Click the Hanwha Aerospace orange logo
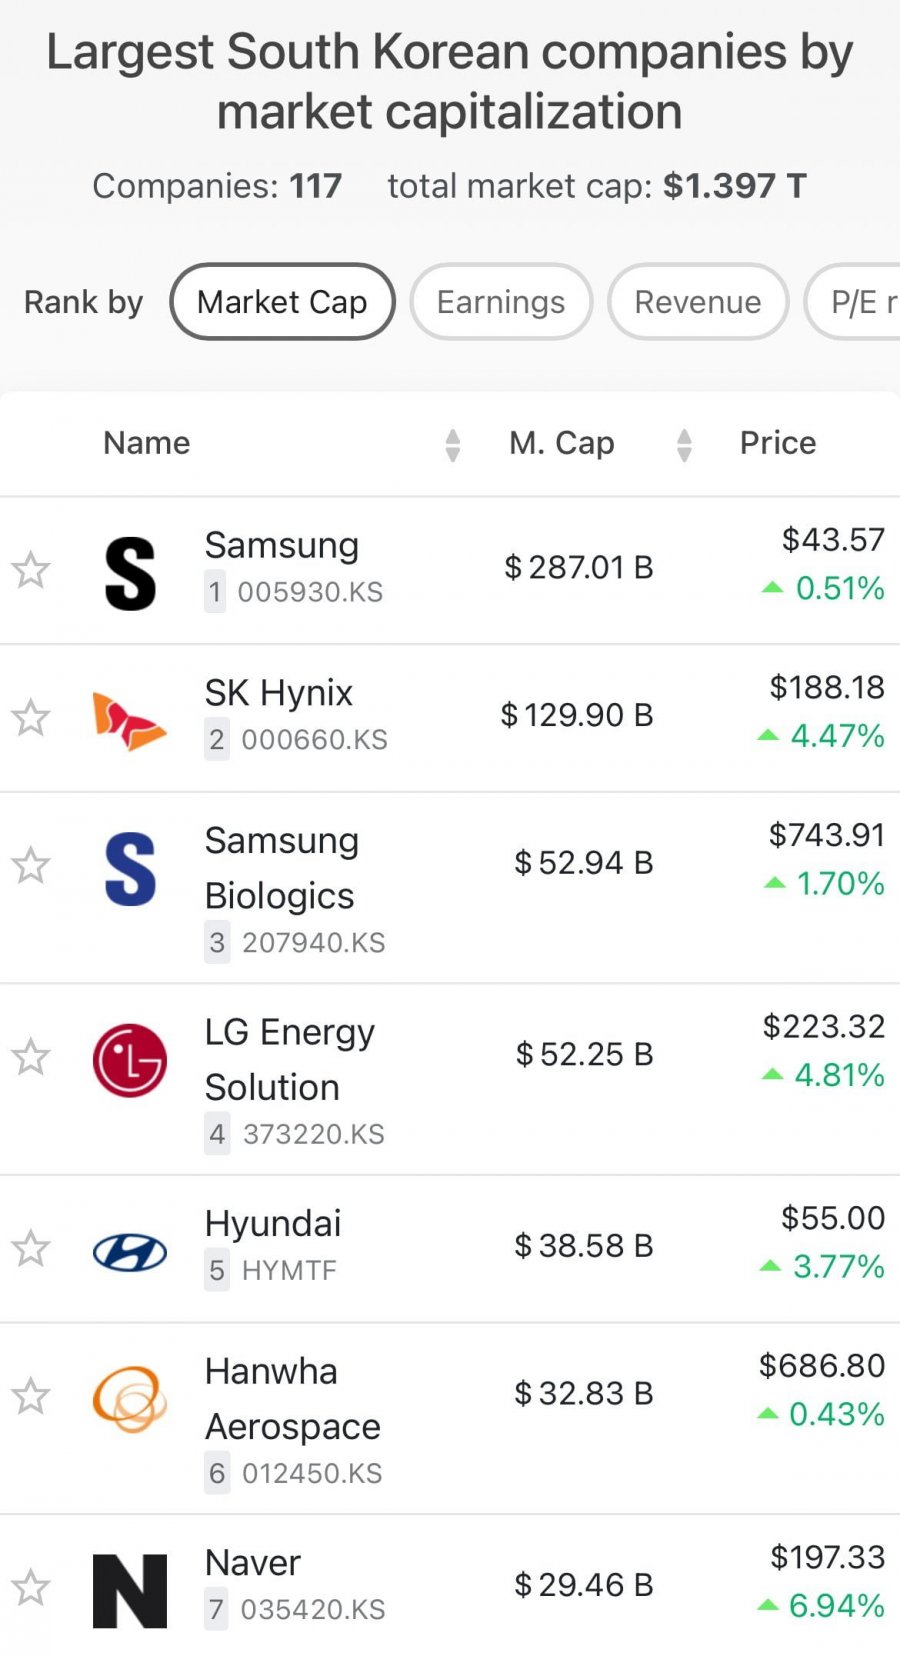Viewport: 900px width, 1656px height. click(x=130, y=1399)
